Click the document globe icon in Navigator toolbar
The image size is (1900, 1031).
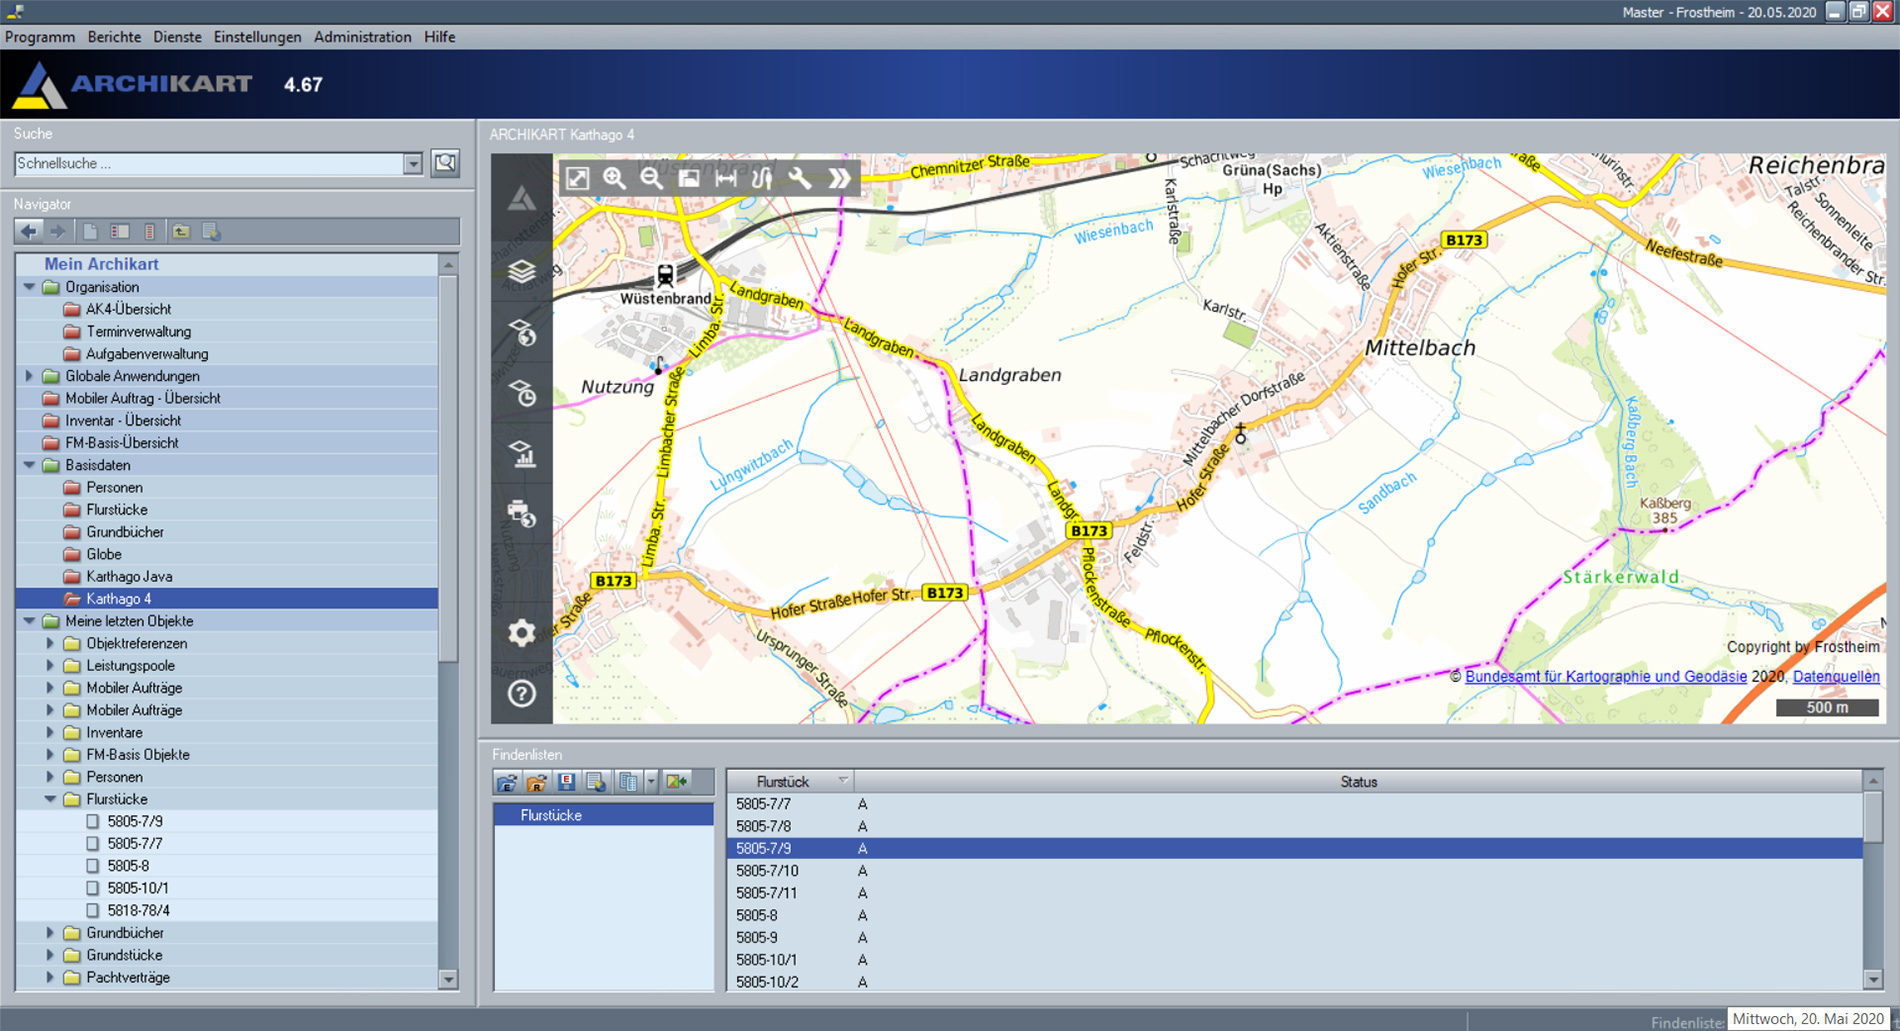(211, 232)
